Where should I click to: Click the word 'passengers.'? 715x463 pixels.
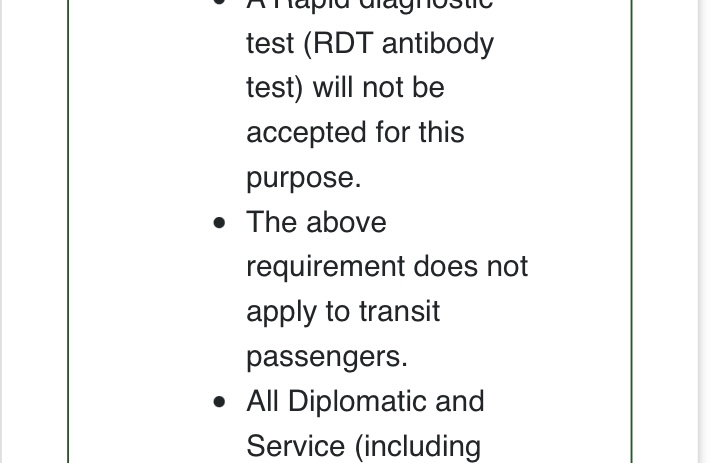(x=327, y=357)
